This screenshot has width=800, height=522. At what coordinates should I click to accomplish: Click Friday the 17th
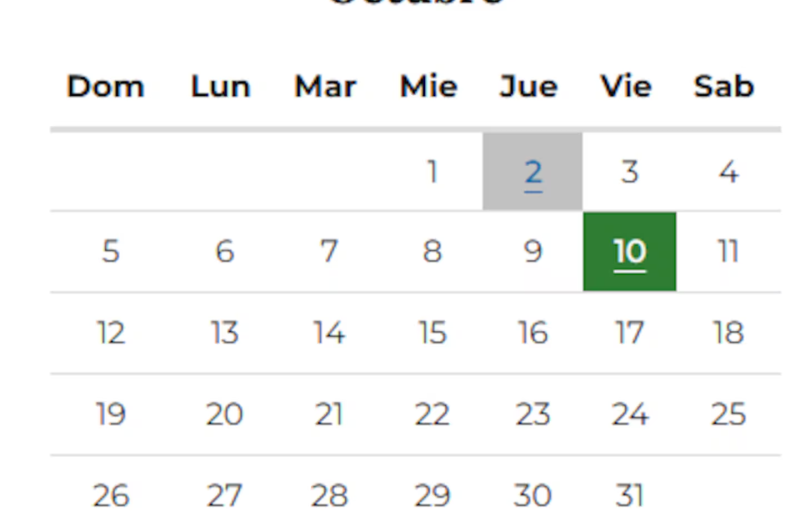pos(629,332)
